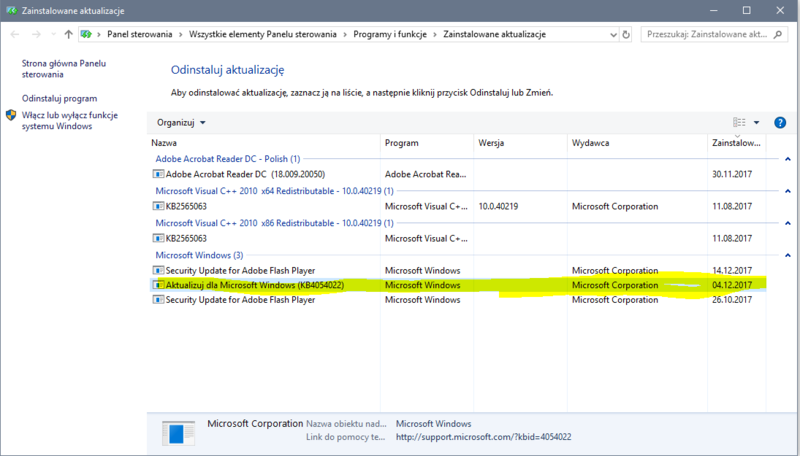Open Odinstaluj program link

pos(59,98)
